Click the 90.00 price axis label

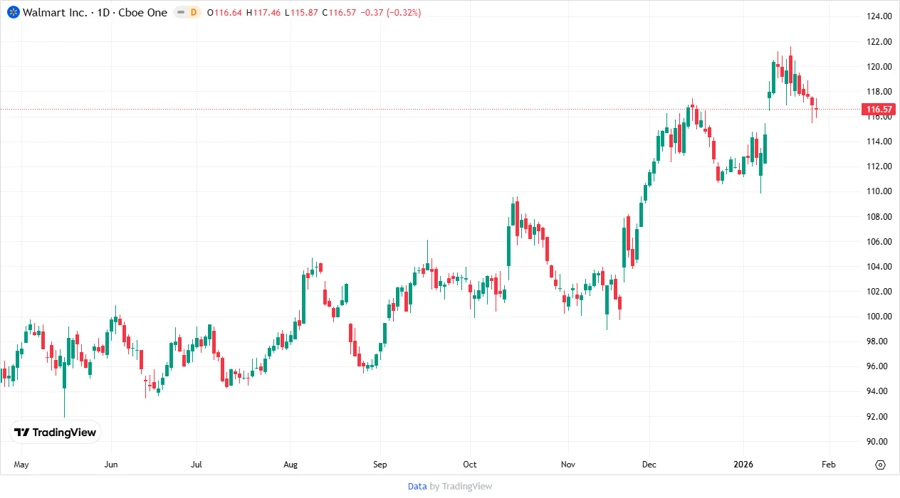879,441
